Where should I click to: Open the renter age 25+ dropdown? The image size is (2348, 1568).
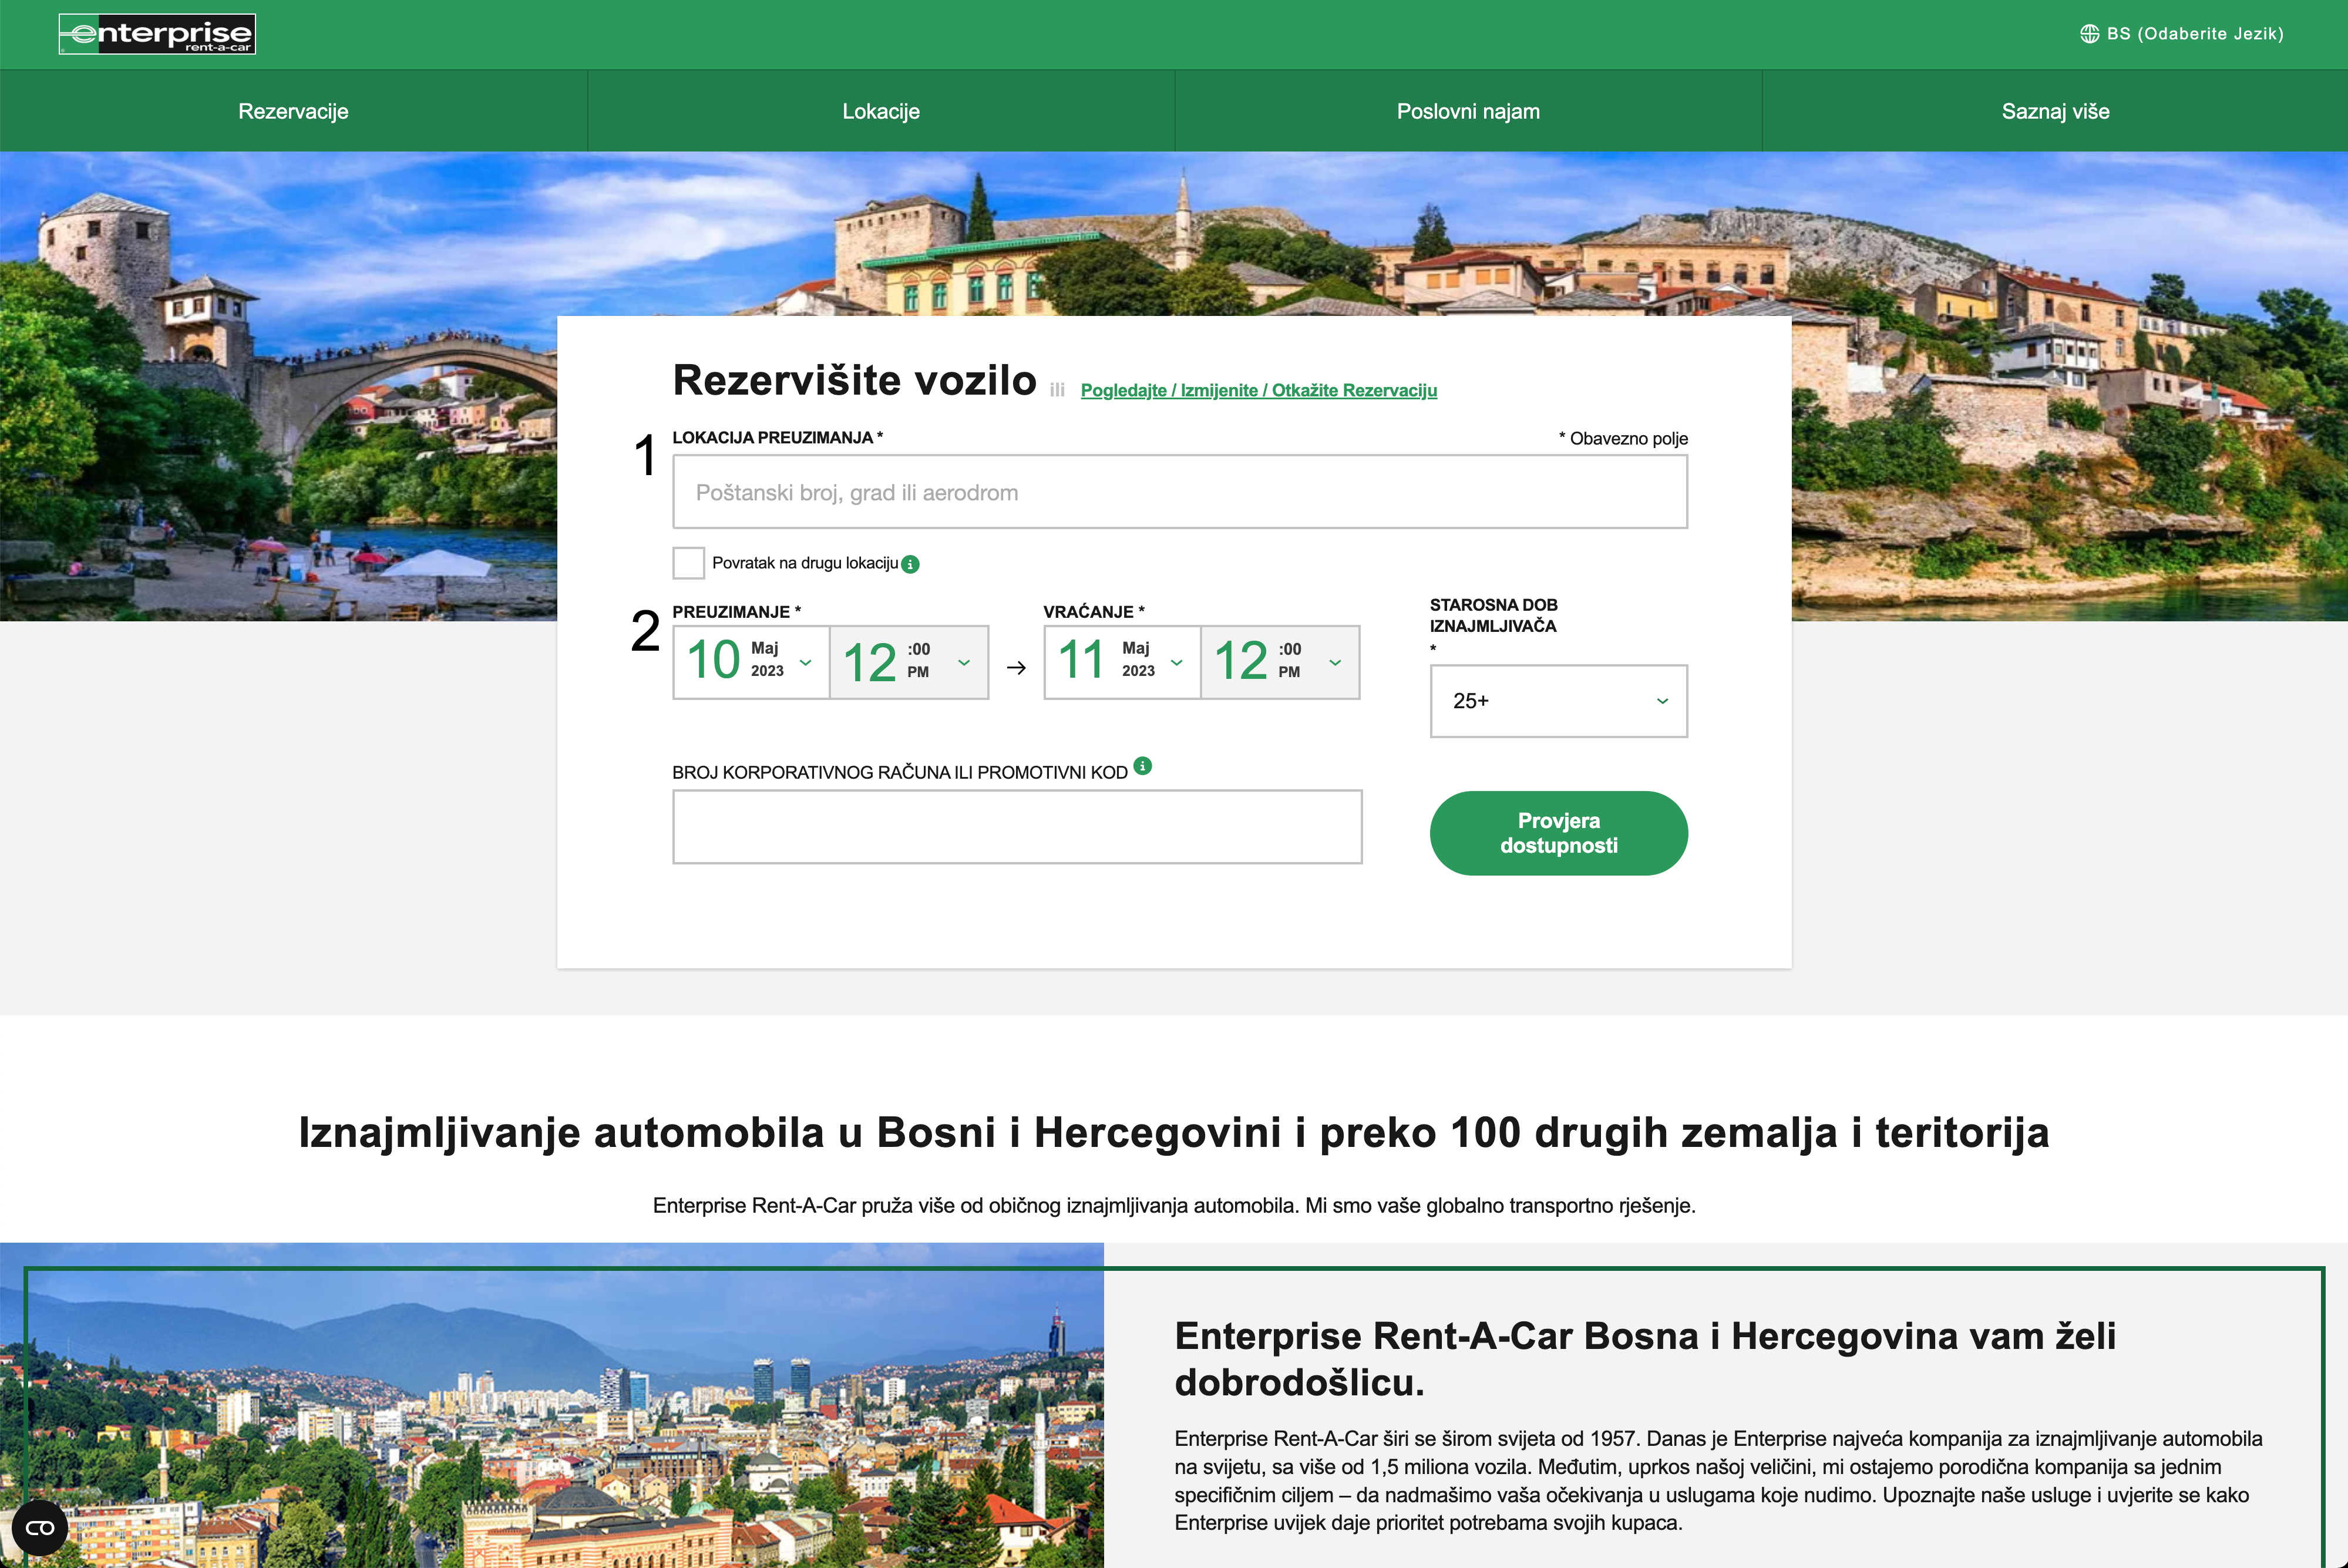coord(1557,701)
